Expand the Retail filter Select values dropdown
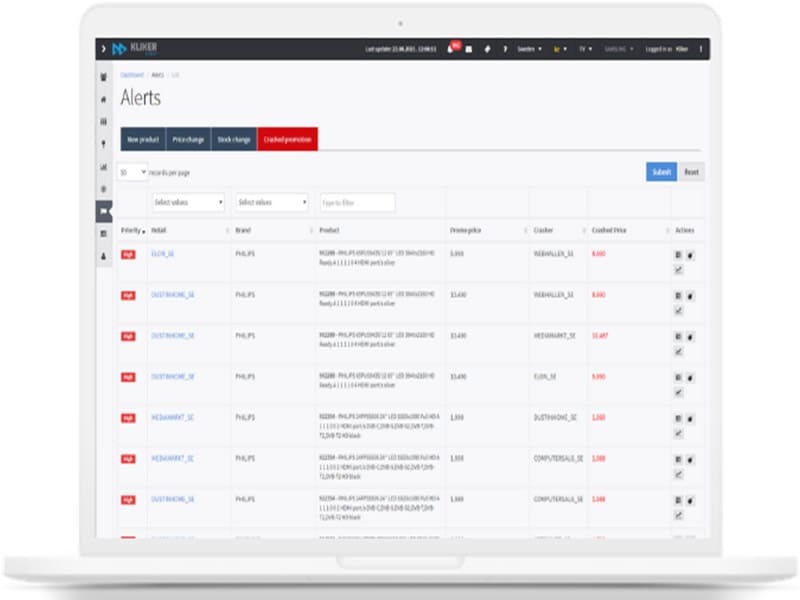The height and width of the screenshot is (600, 800). point(188,202)
